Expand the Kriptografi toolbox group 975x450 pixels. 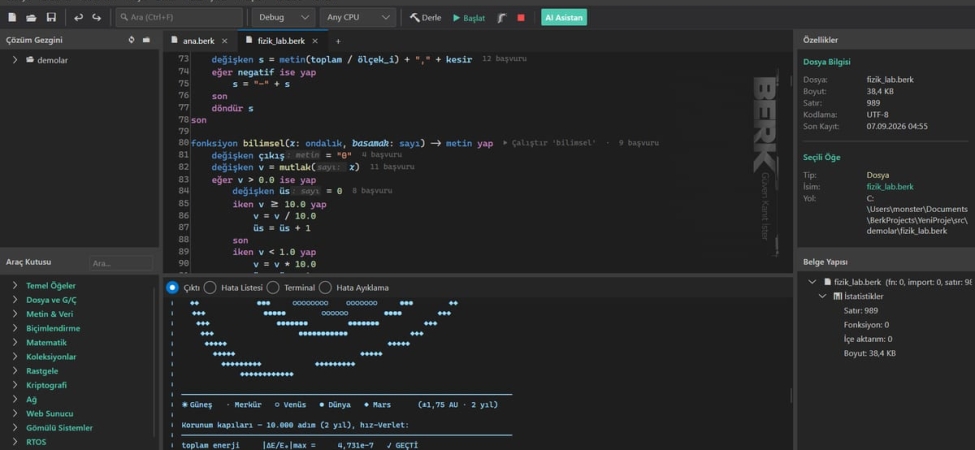[15, 385]
